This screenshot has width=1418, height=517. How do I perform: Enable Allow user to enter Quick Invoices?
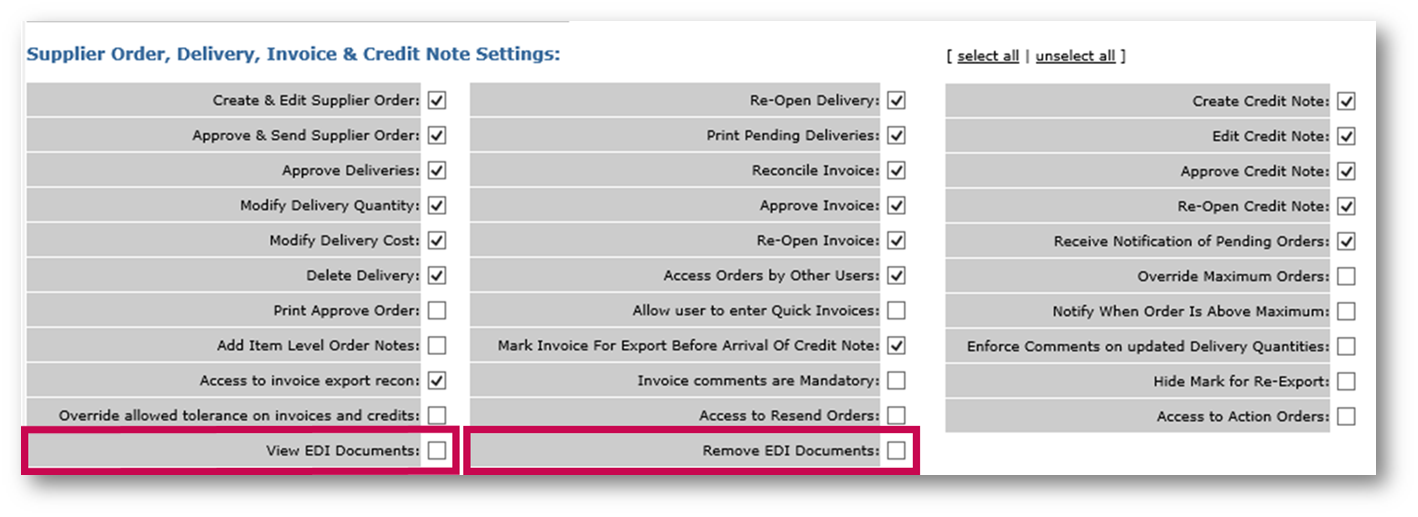click(x=896, y=311)
